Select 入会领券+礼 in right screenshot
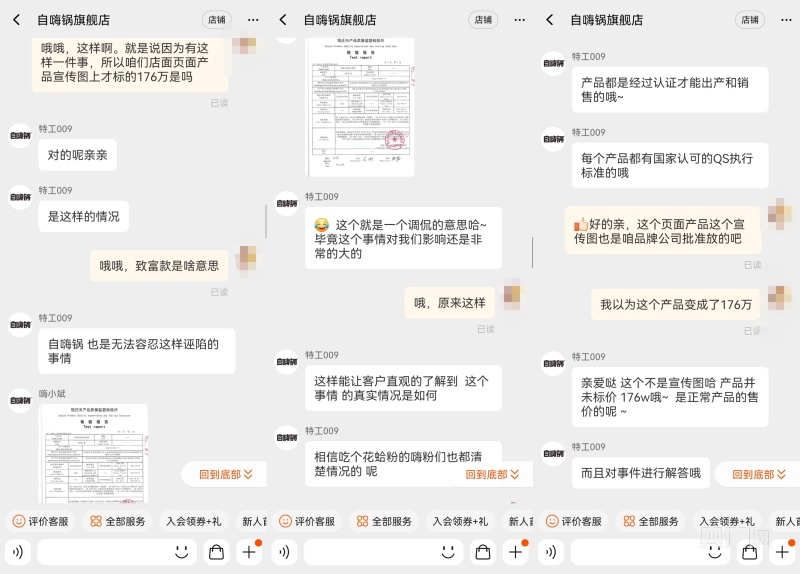Viewport: 800px width, 574px height. 727,521
